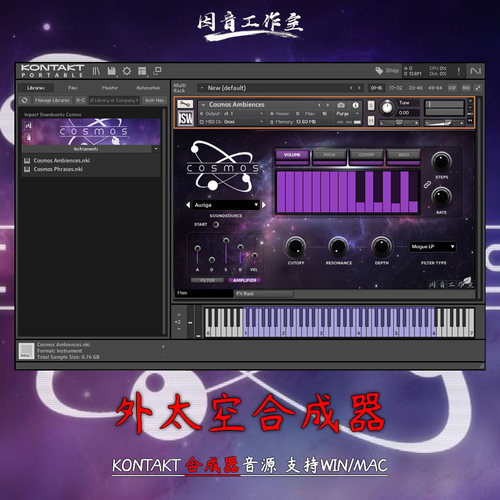Open the Shop tag icon
500x500 pixels.
(379, 70)
